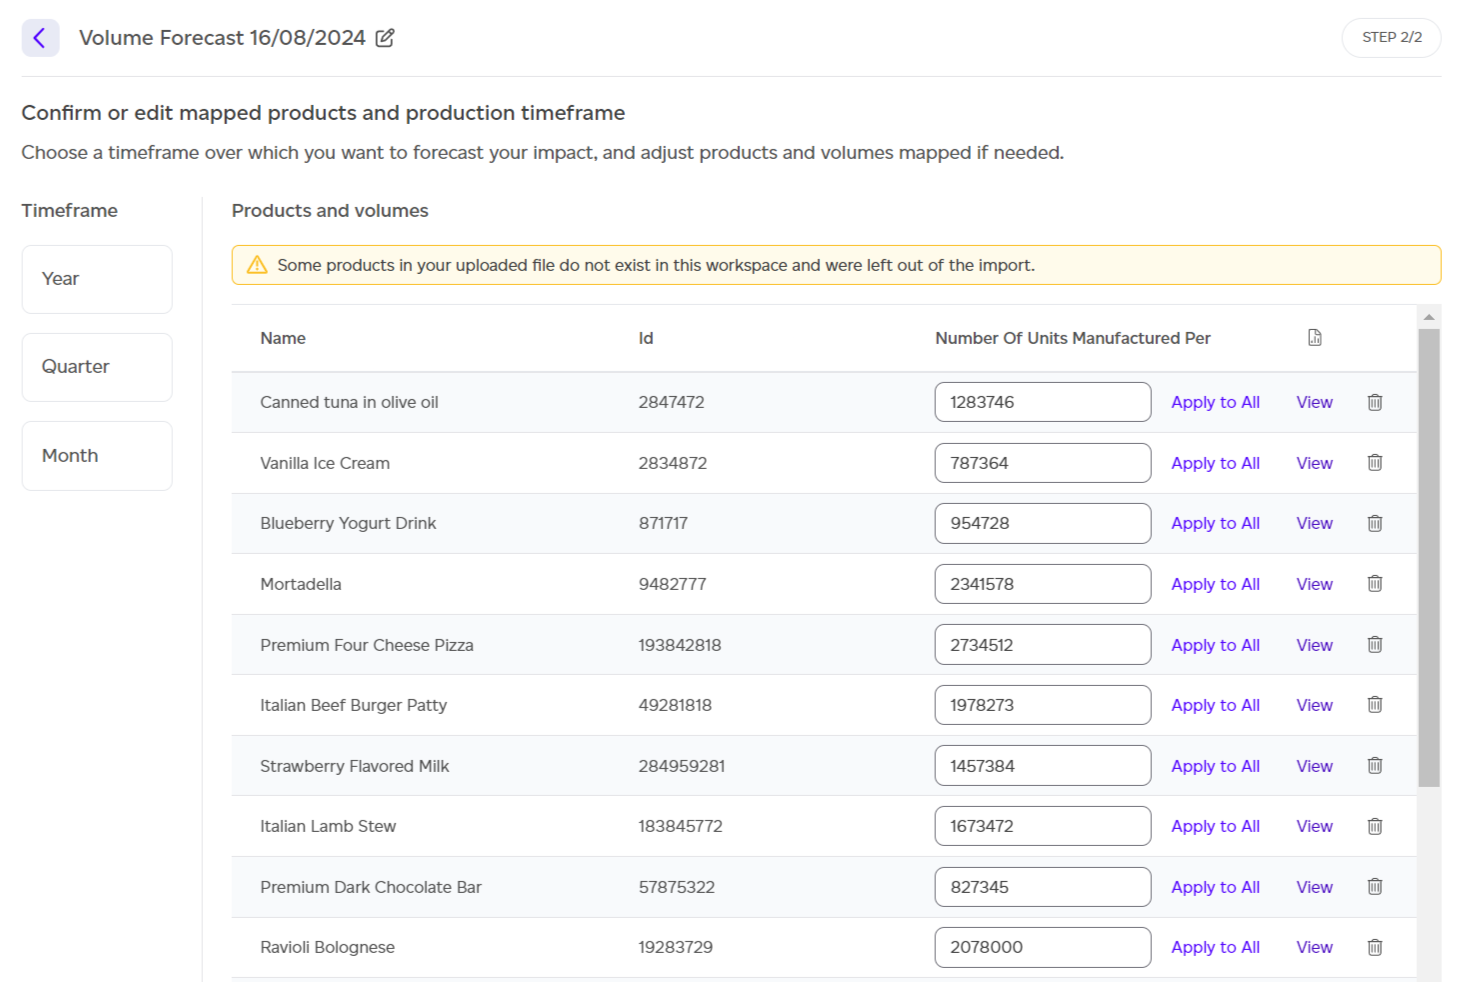
Task: Delete the Ravioli Bolognese row
Action: tap(1375, 947)
